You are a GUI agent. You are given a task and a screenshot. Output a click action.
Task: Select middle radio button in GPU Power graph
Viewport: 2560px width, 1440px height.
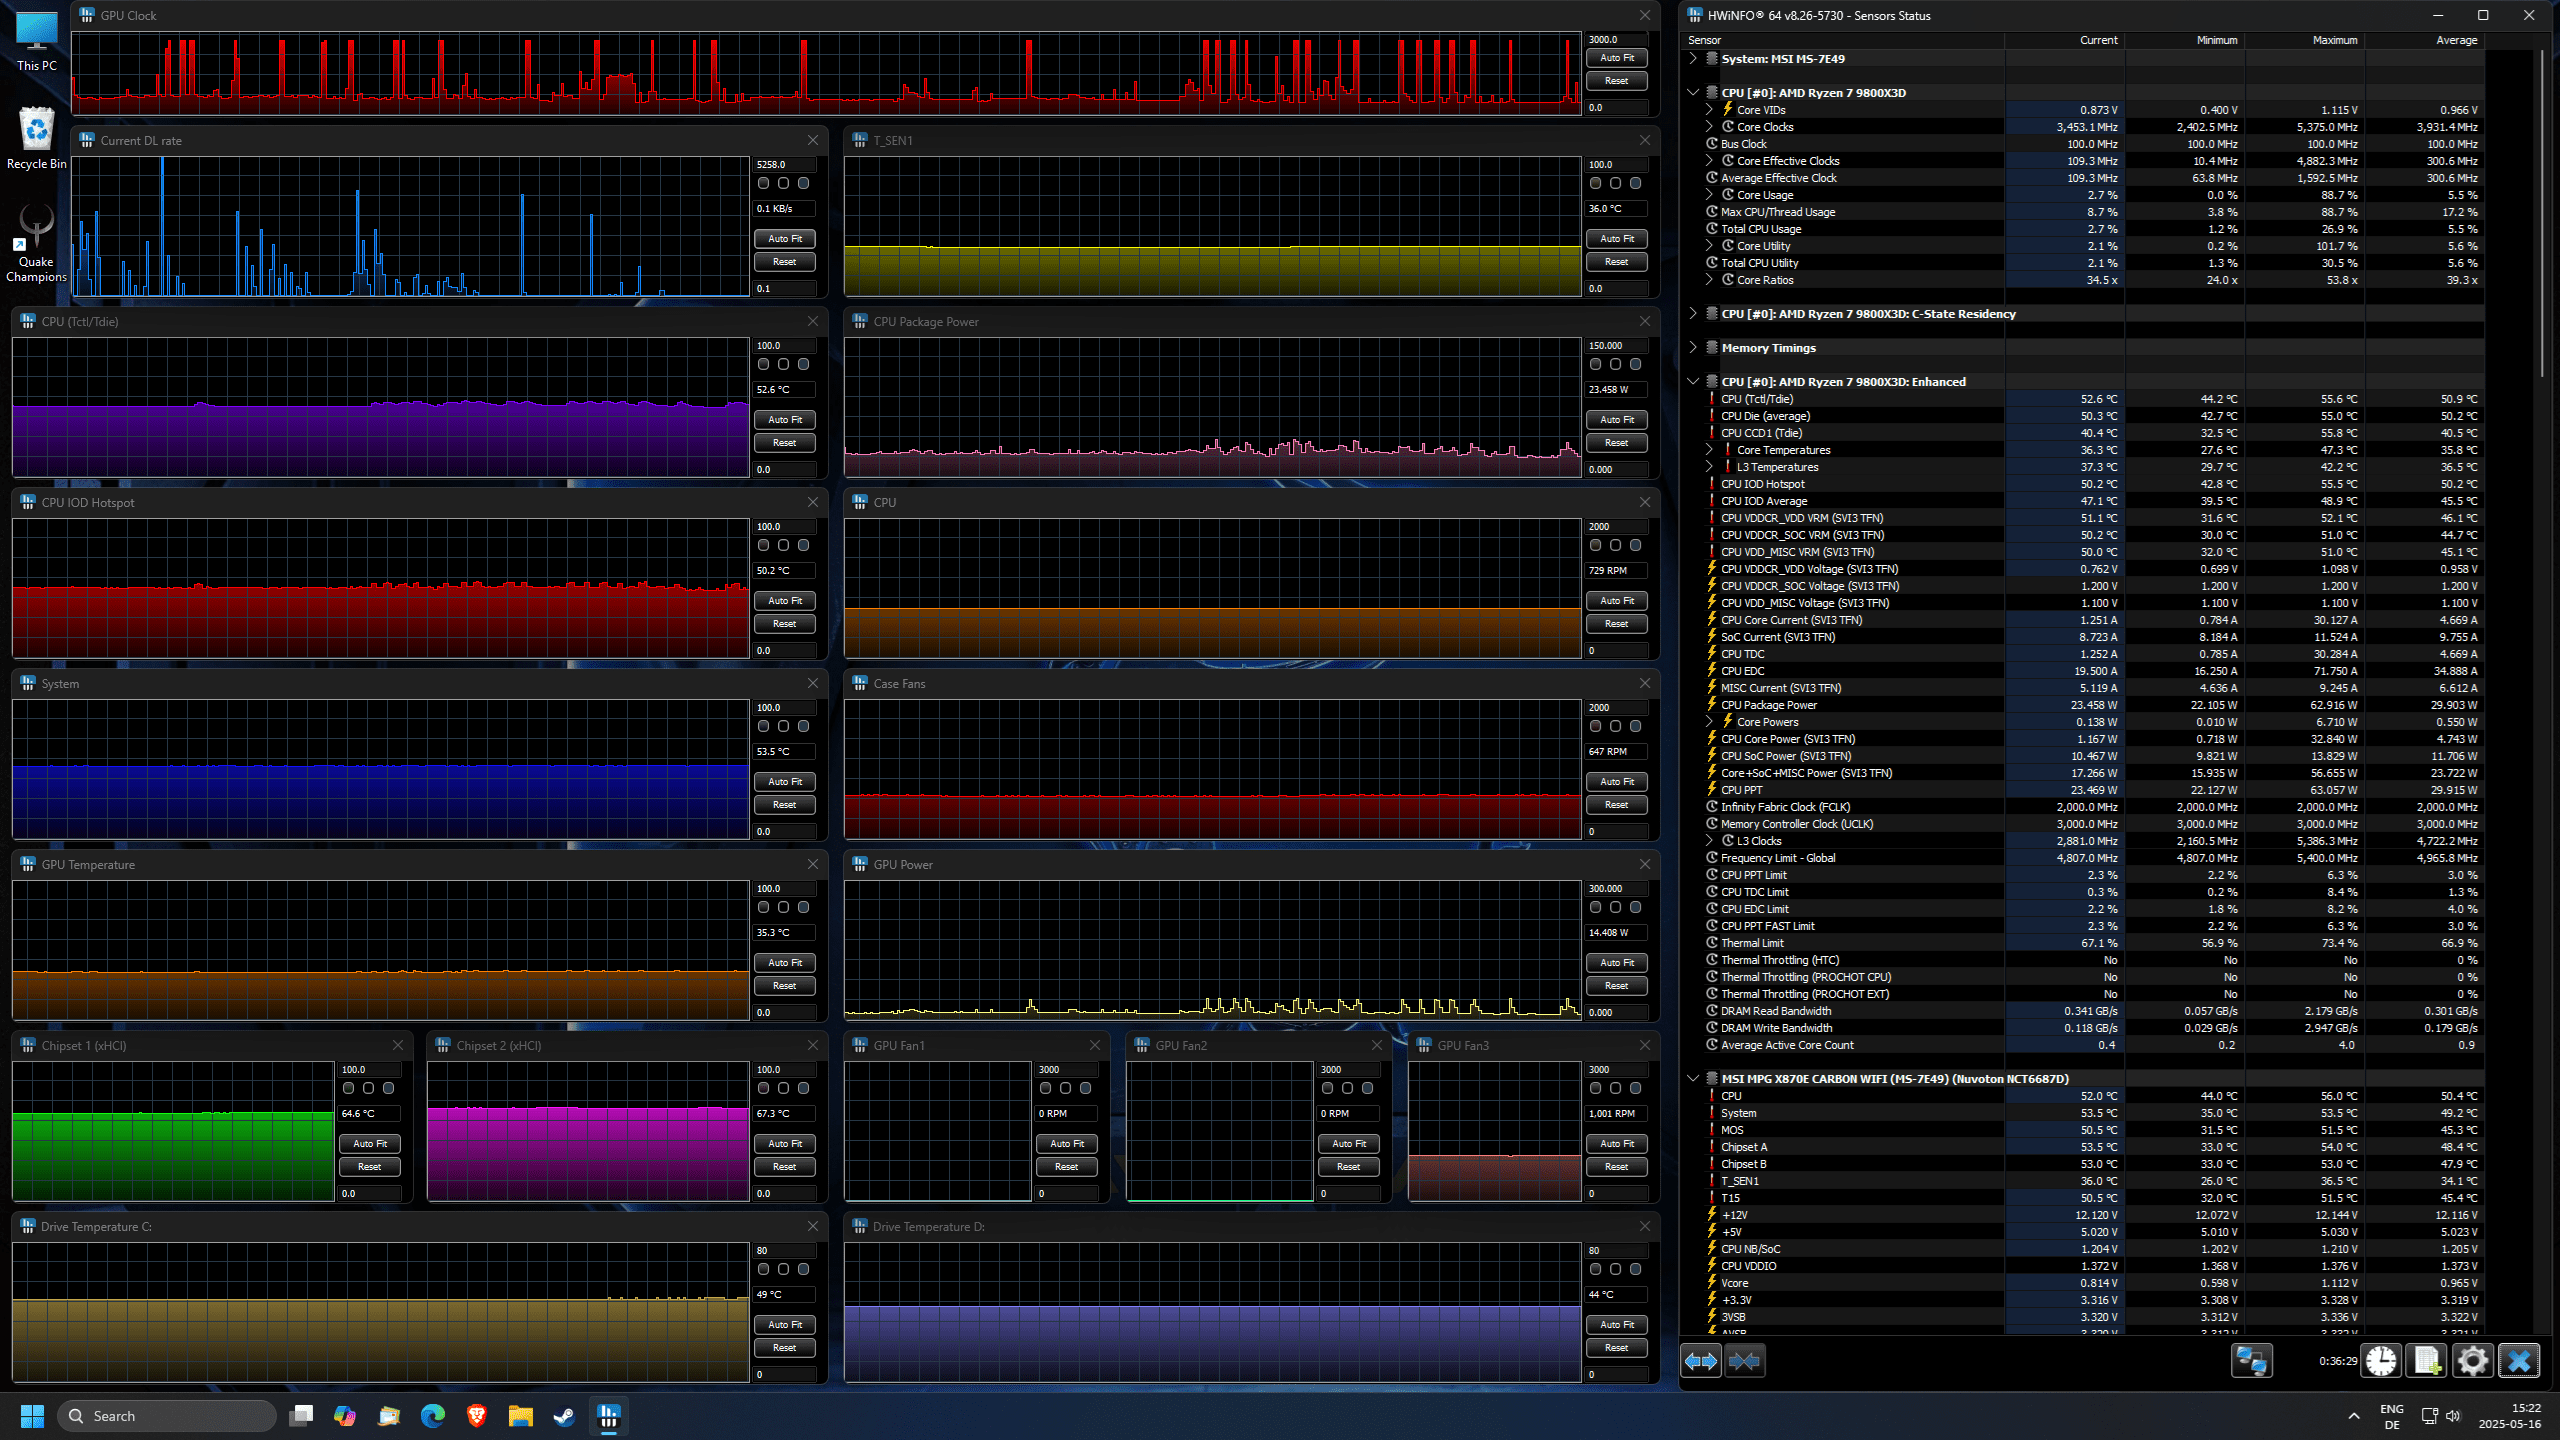click(1615, 908)
